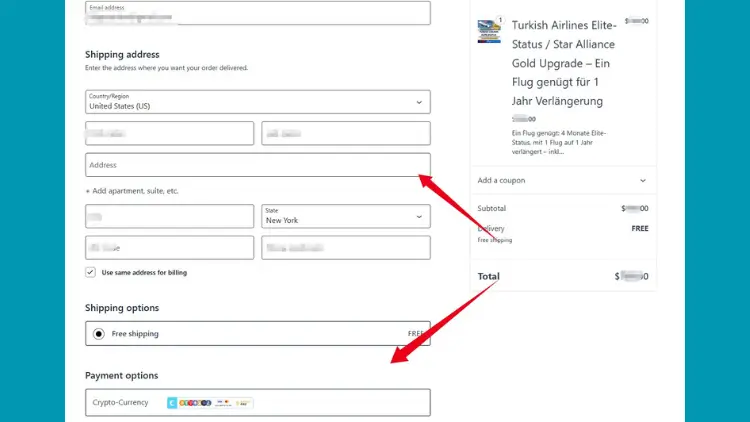The image size is (750, 422).
Task: Click the Turkish Airlines product thumbnail
Action: [x=490, y=31]
